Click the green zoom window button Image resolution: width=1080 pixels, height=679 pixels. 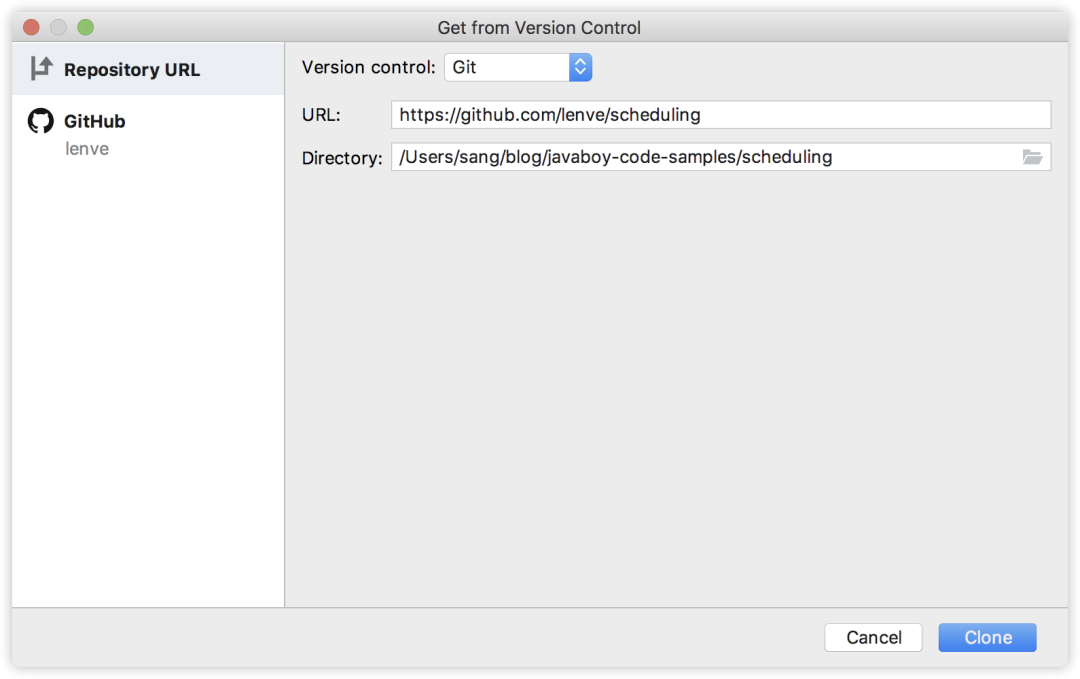pos(85,27)
